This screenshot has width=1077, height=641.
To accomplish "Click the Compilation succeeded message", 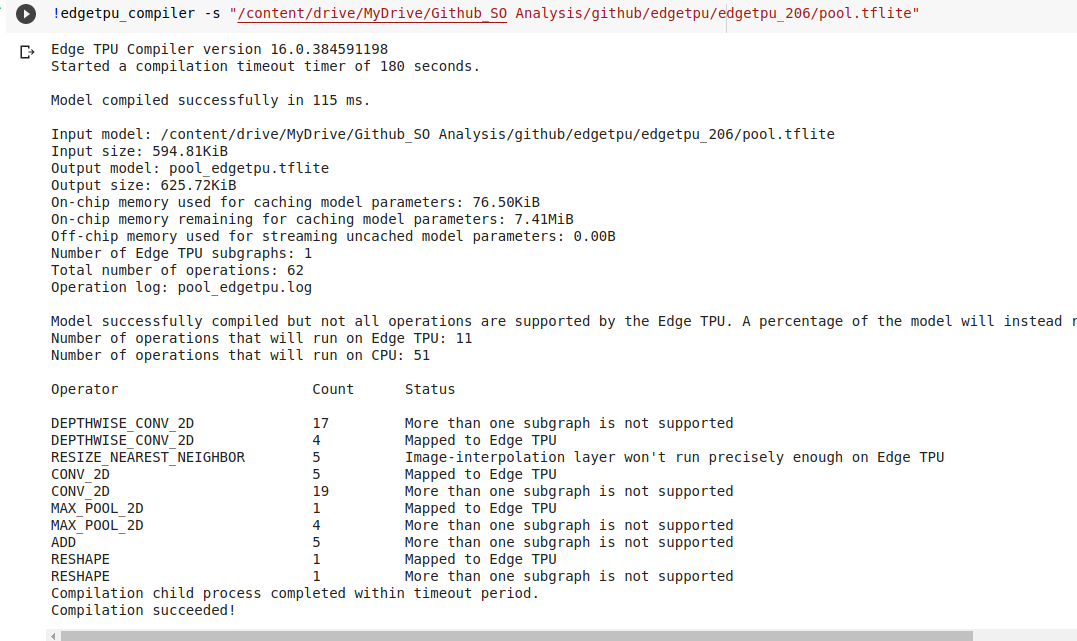I will pyautogui.click(x=147, y=609).
